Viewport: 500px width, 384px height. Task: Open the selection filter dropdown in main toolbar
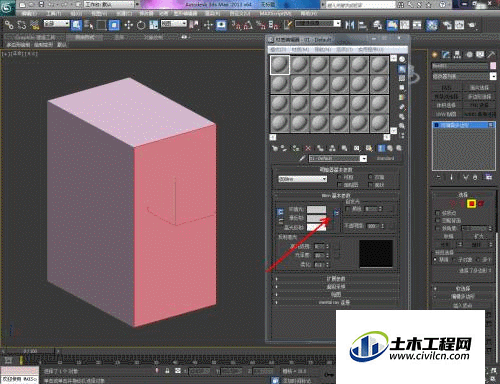tap(57, 24)
